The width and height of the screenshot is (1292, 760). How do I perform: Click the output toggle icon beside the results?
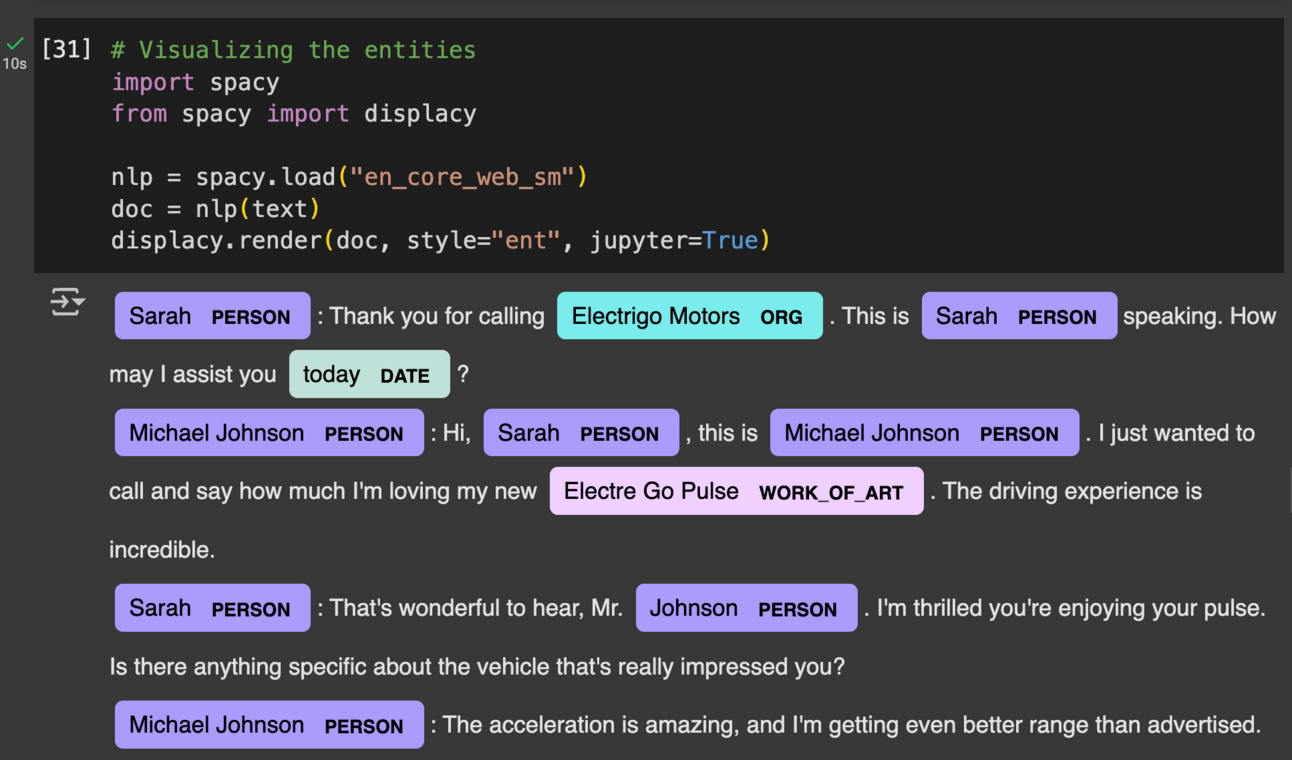68,301
